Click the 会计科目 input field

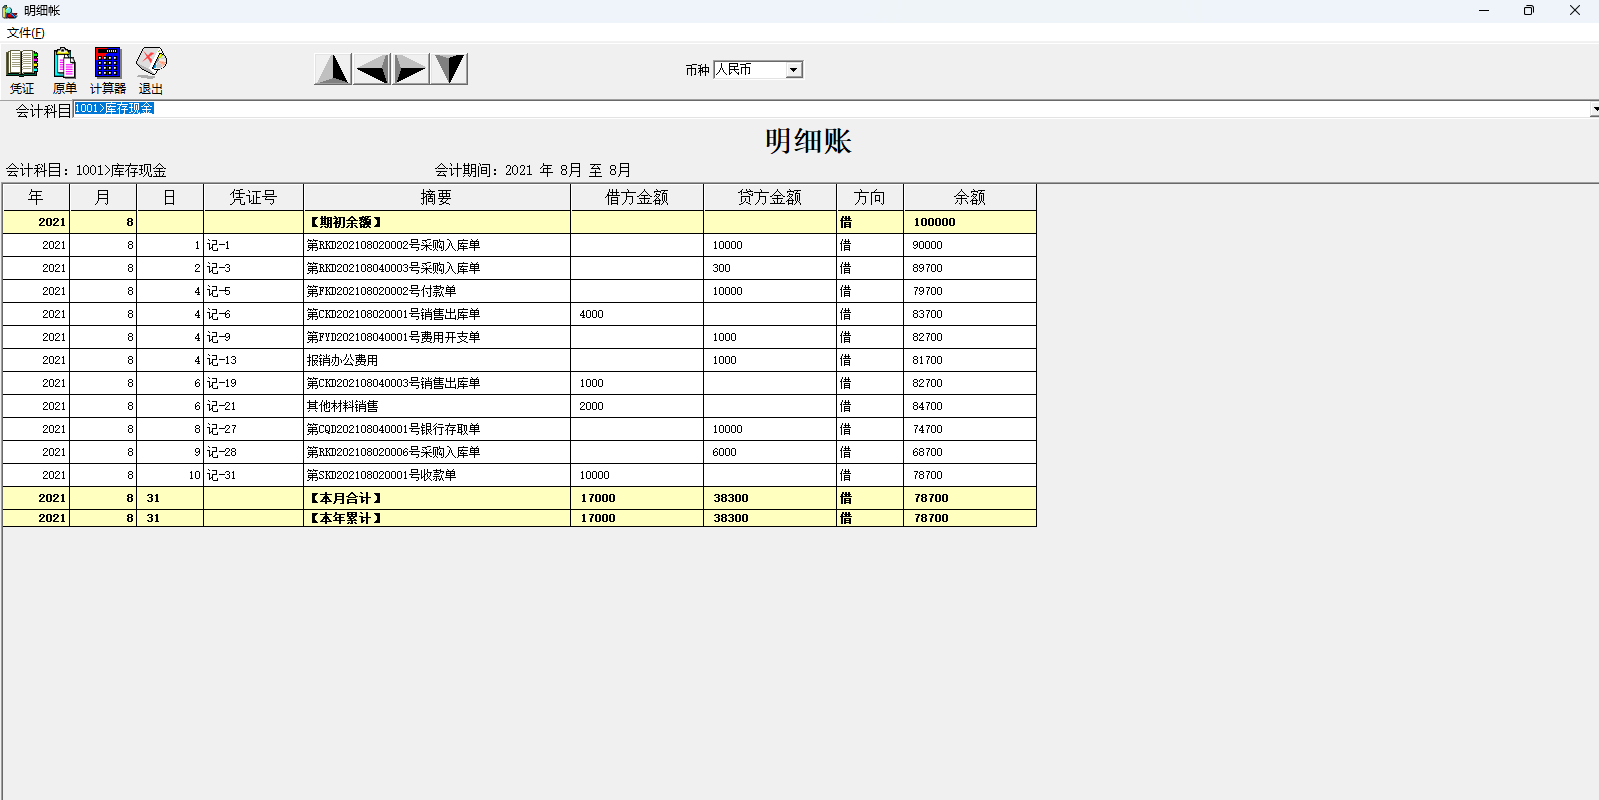(x=800, y=109)
